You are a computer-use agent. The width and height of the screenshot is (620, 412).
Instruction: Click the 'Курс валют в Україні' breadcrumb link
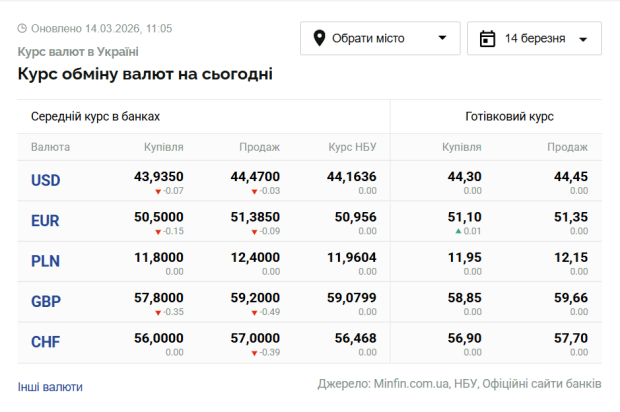click(78, 52)
